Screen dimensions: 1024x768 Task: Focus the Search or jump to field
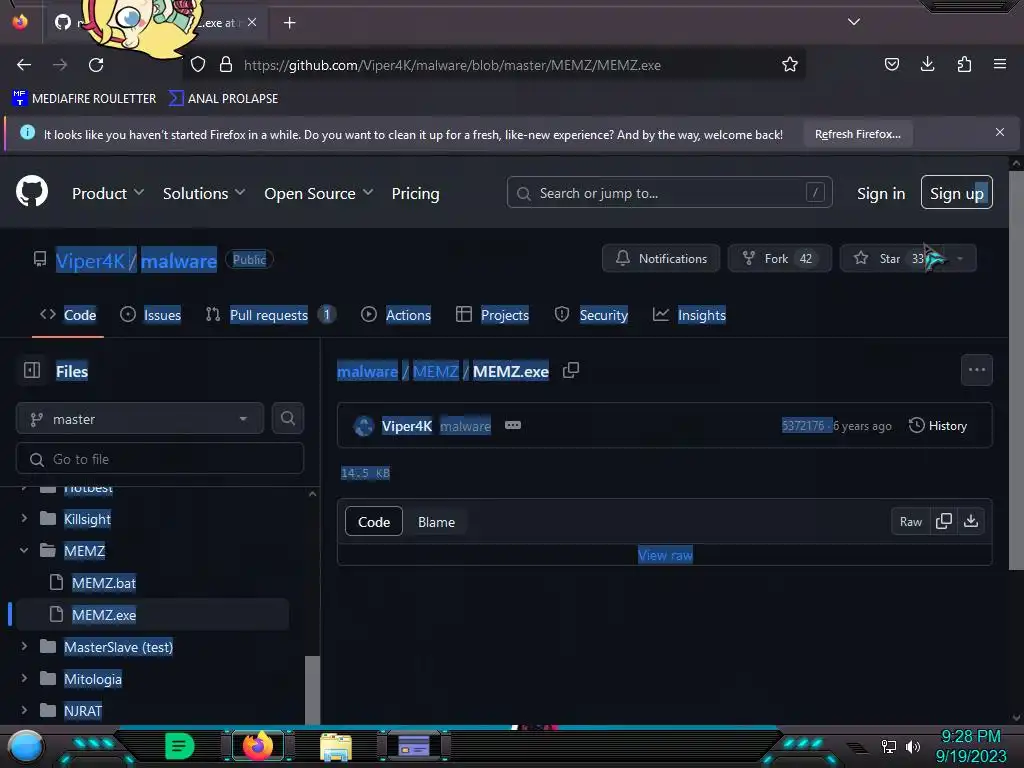pyautogui.click(x=669, y=193)
